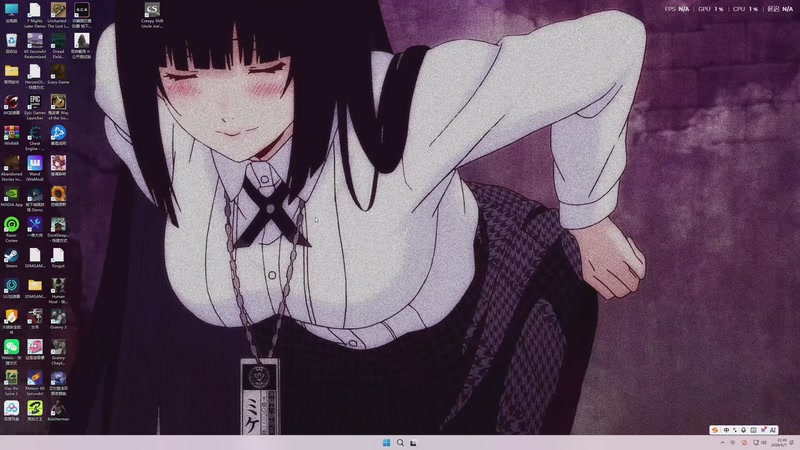The height and width of the screenshot is (450, 800).
Task: Open taskbar Search magnifier
Action: coord(400,442)
